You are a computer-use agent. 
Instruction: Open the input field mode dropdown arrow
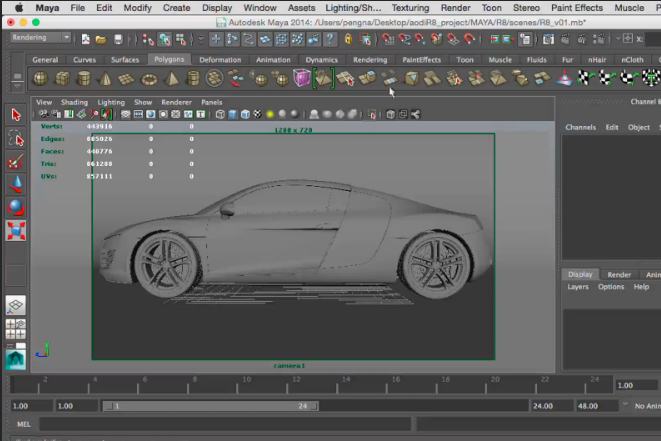pyautogui.click(x=618, y=39)
